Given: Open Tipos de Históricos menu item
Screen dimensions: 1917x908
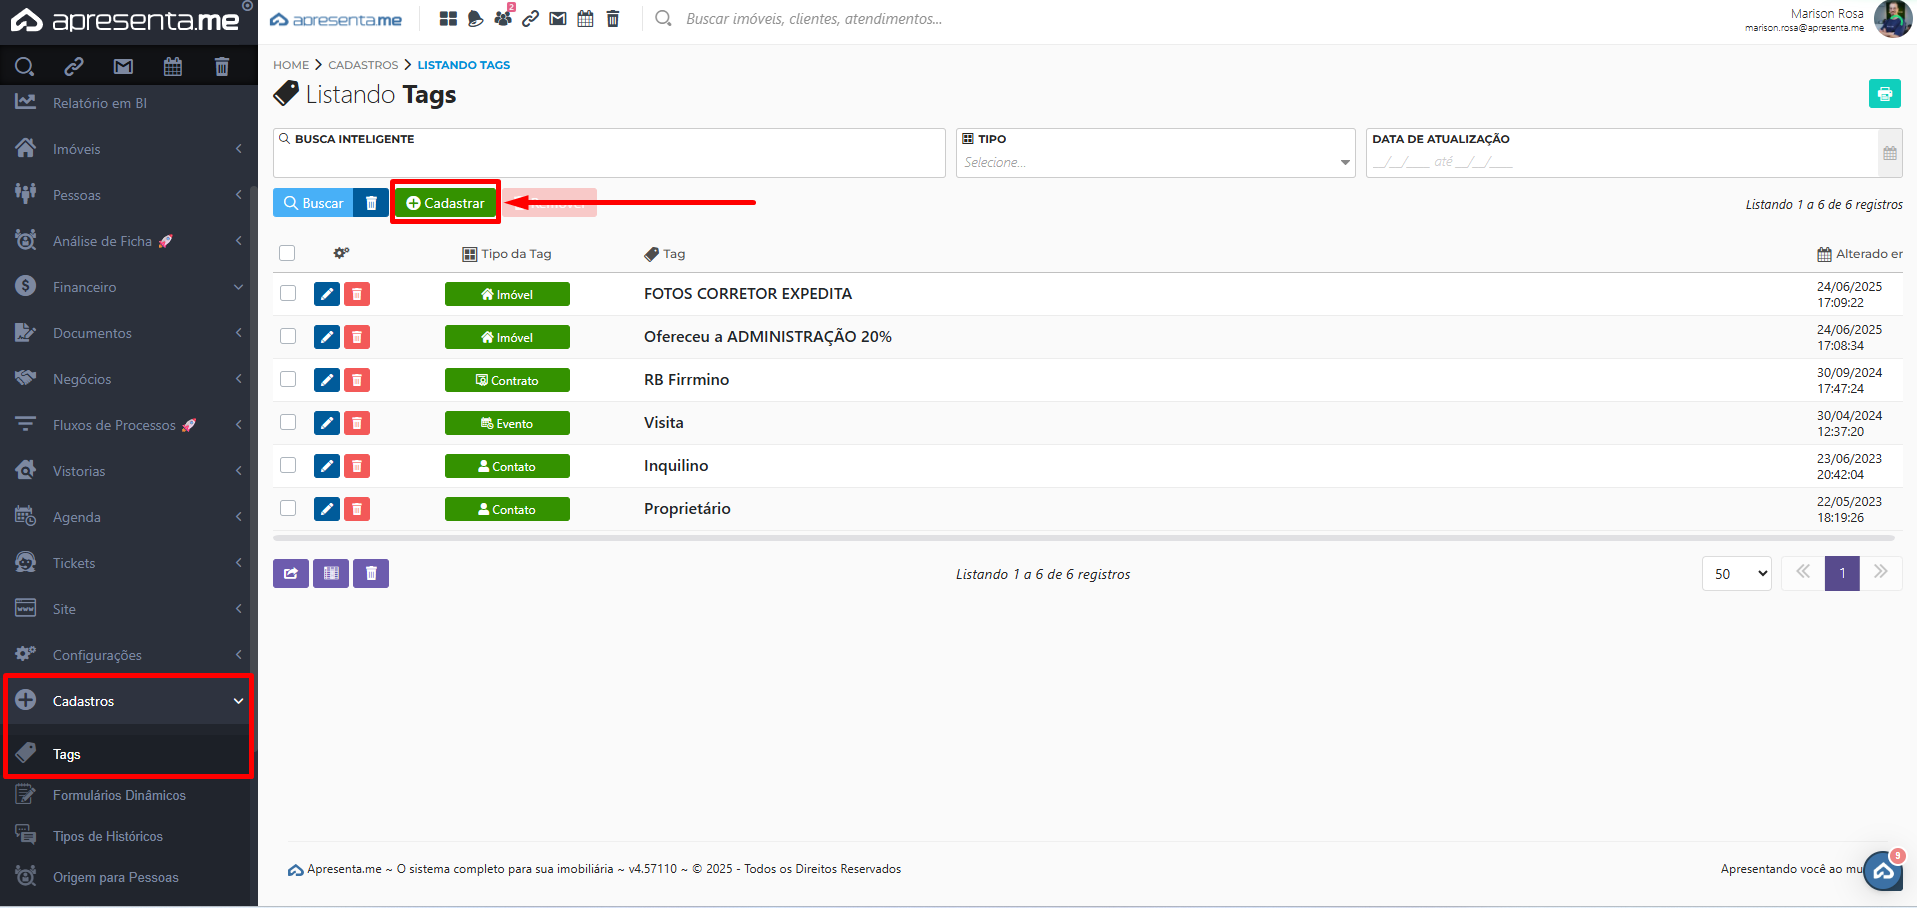Looking at the screenshot, I should pos(108,836).
